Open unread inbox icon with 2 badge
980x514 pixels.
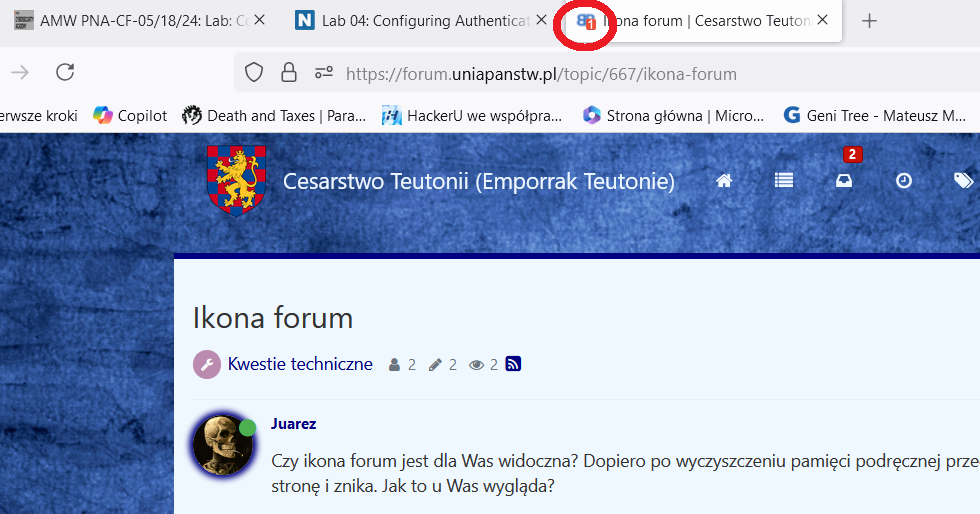844,181
